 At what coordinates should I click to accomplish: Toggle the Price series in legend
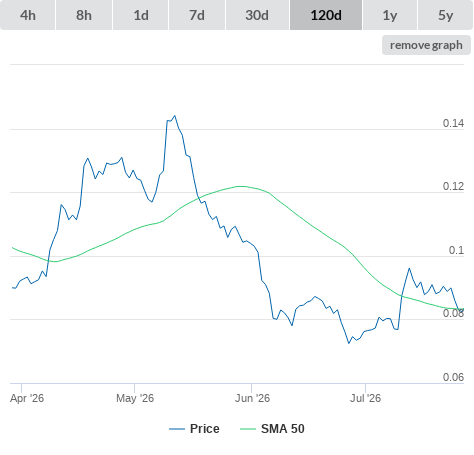[204, 429]
